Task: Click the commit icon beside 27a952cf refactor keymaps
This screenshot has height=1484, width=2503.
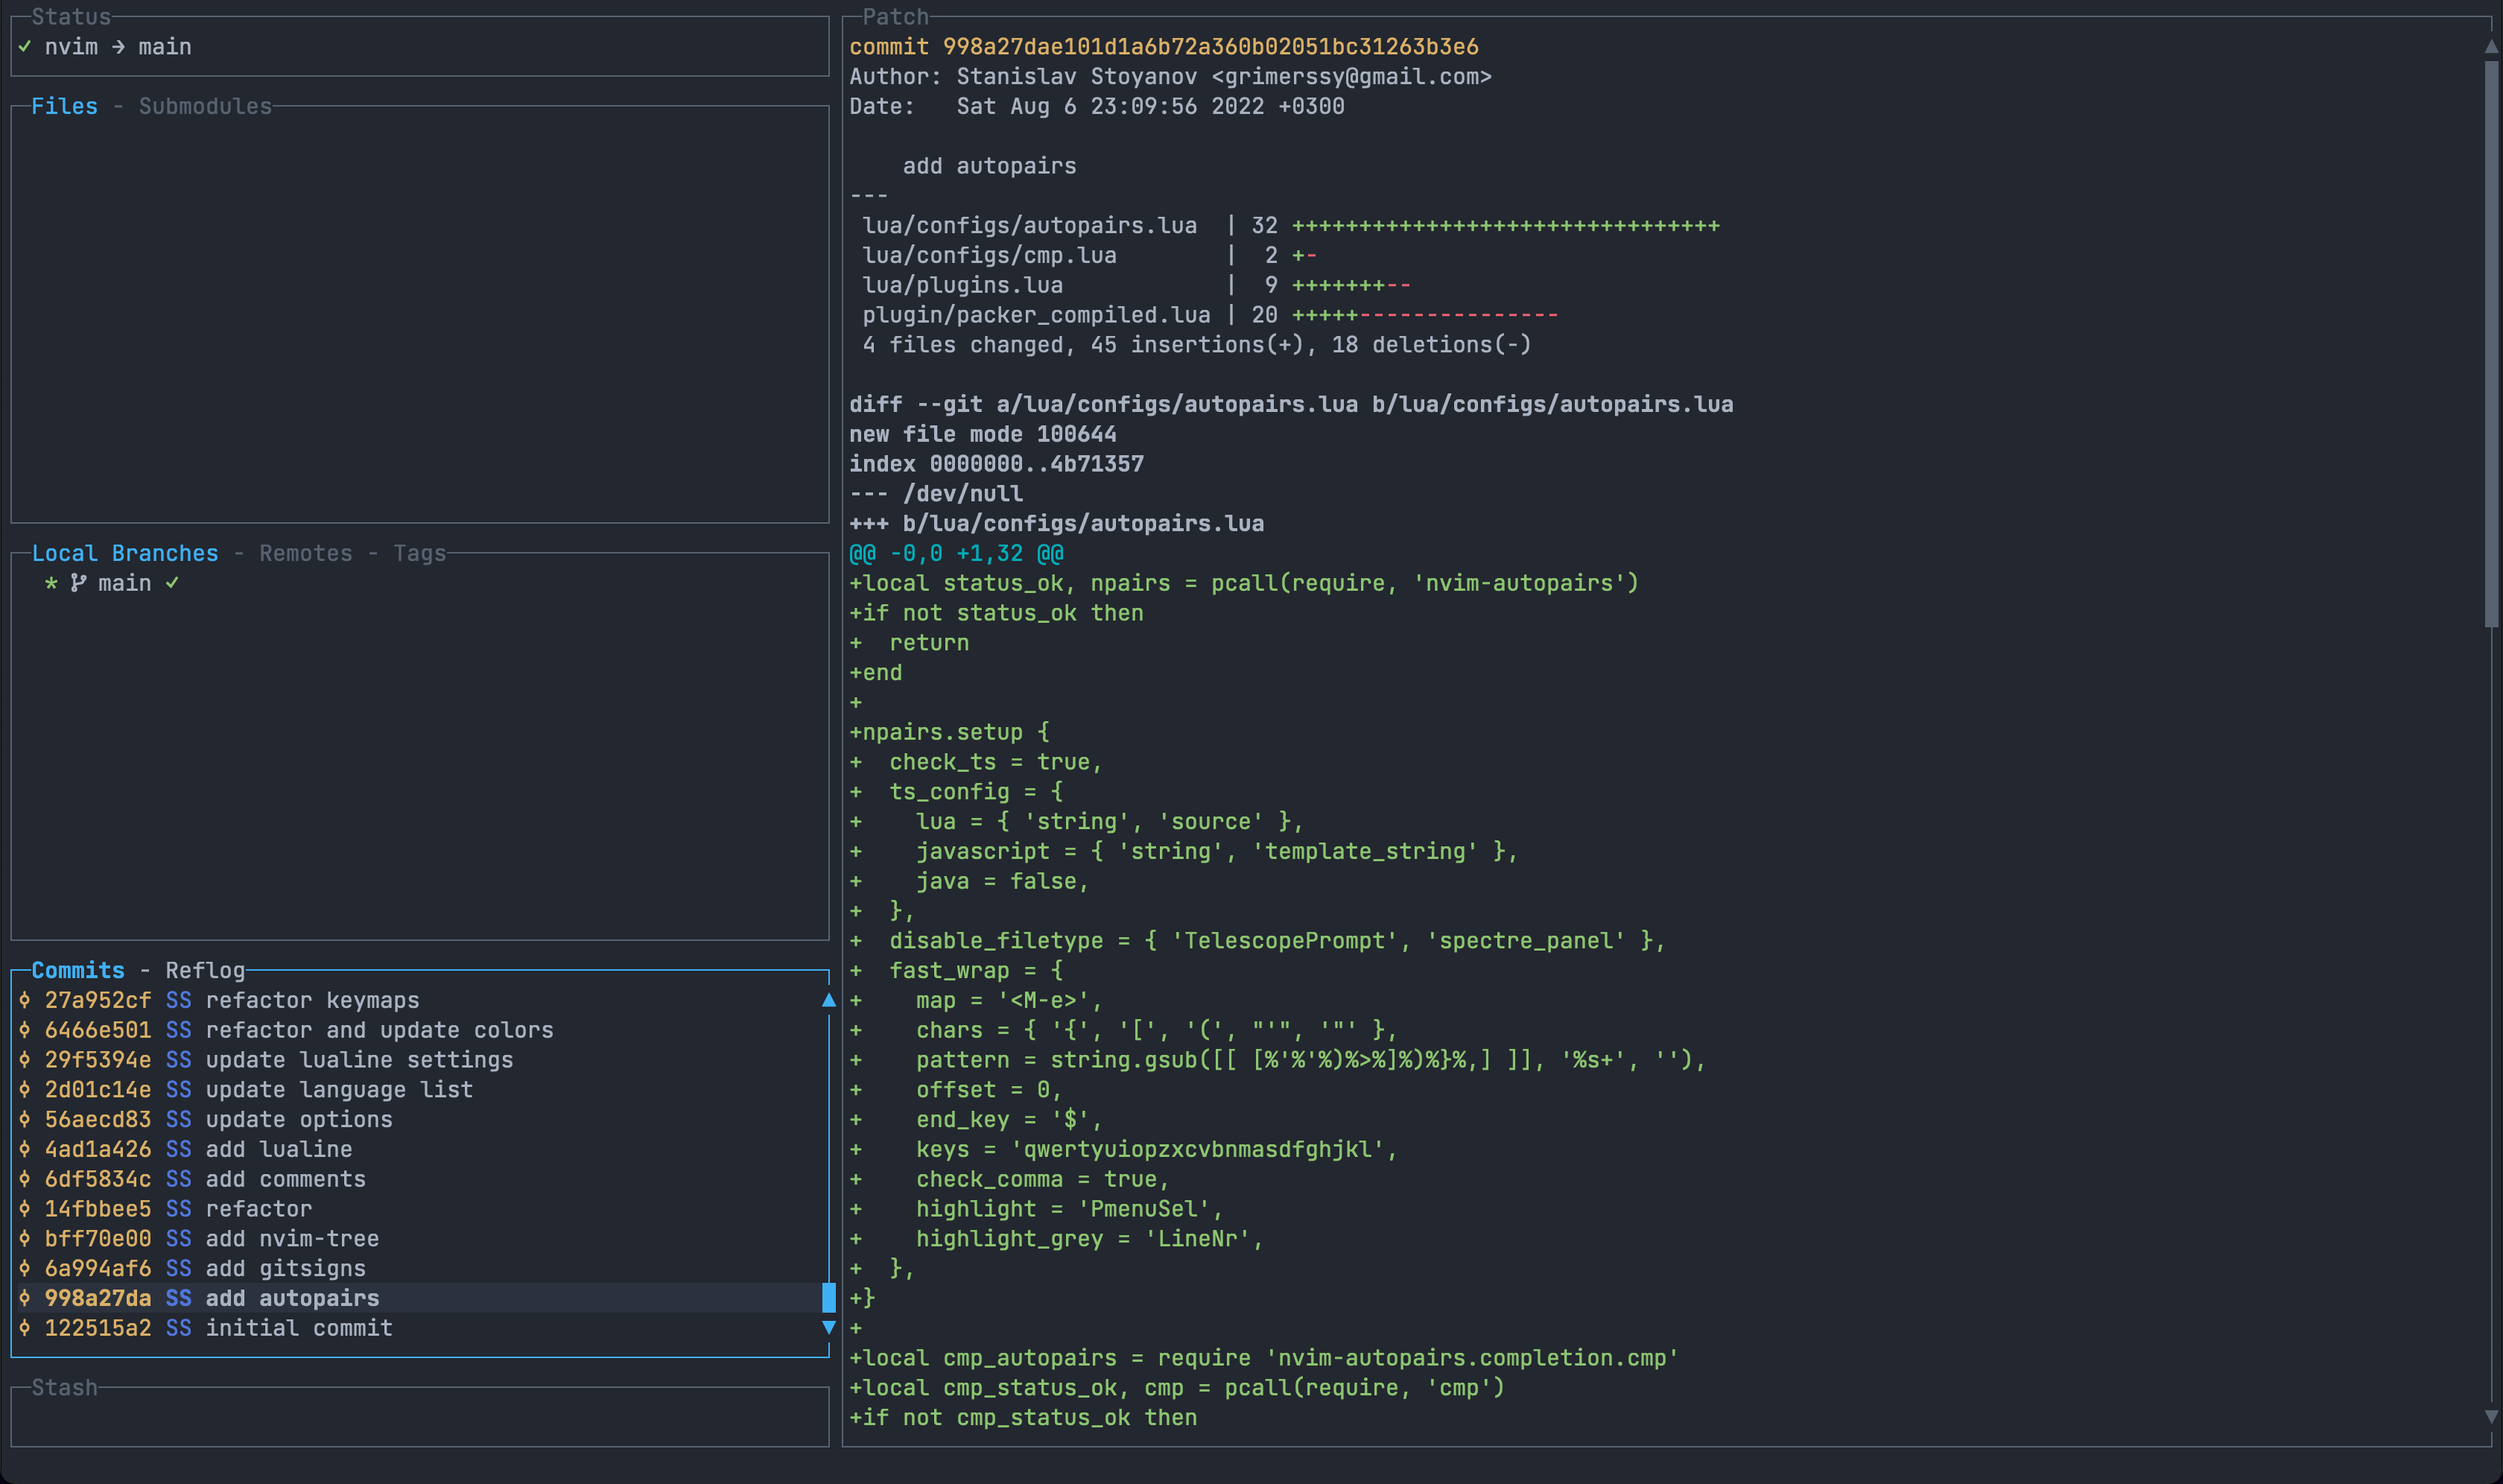Action: point(24,999)
